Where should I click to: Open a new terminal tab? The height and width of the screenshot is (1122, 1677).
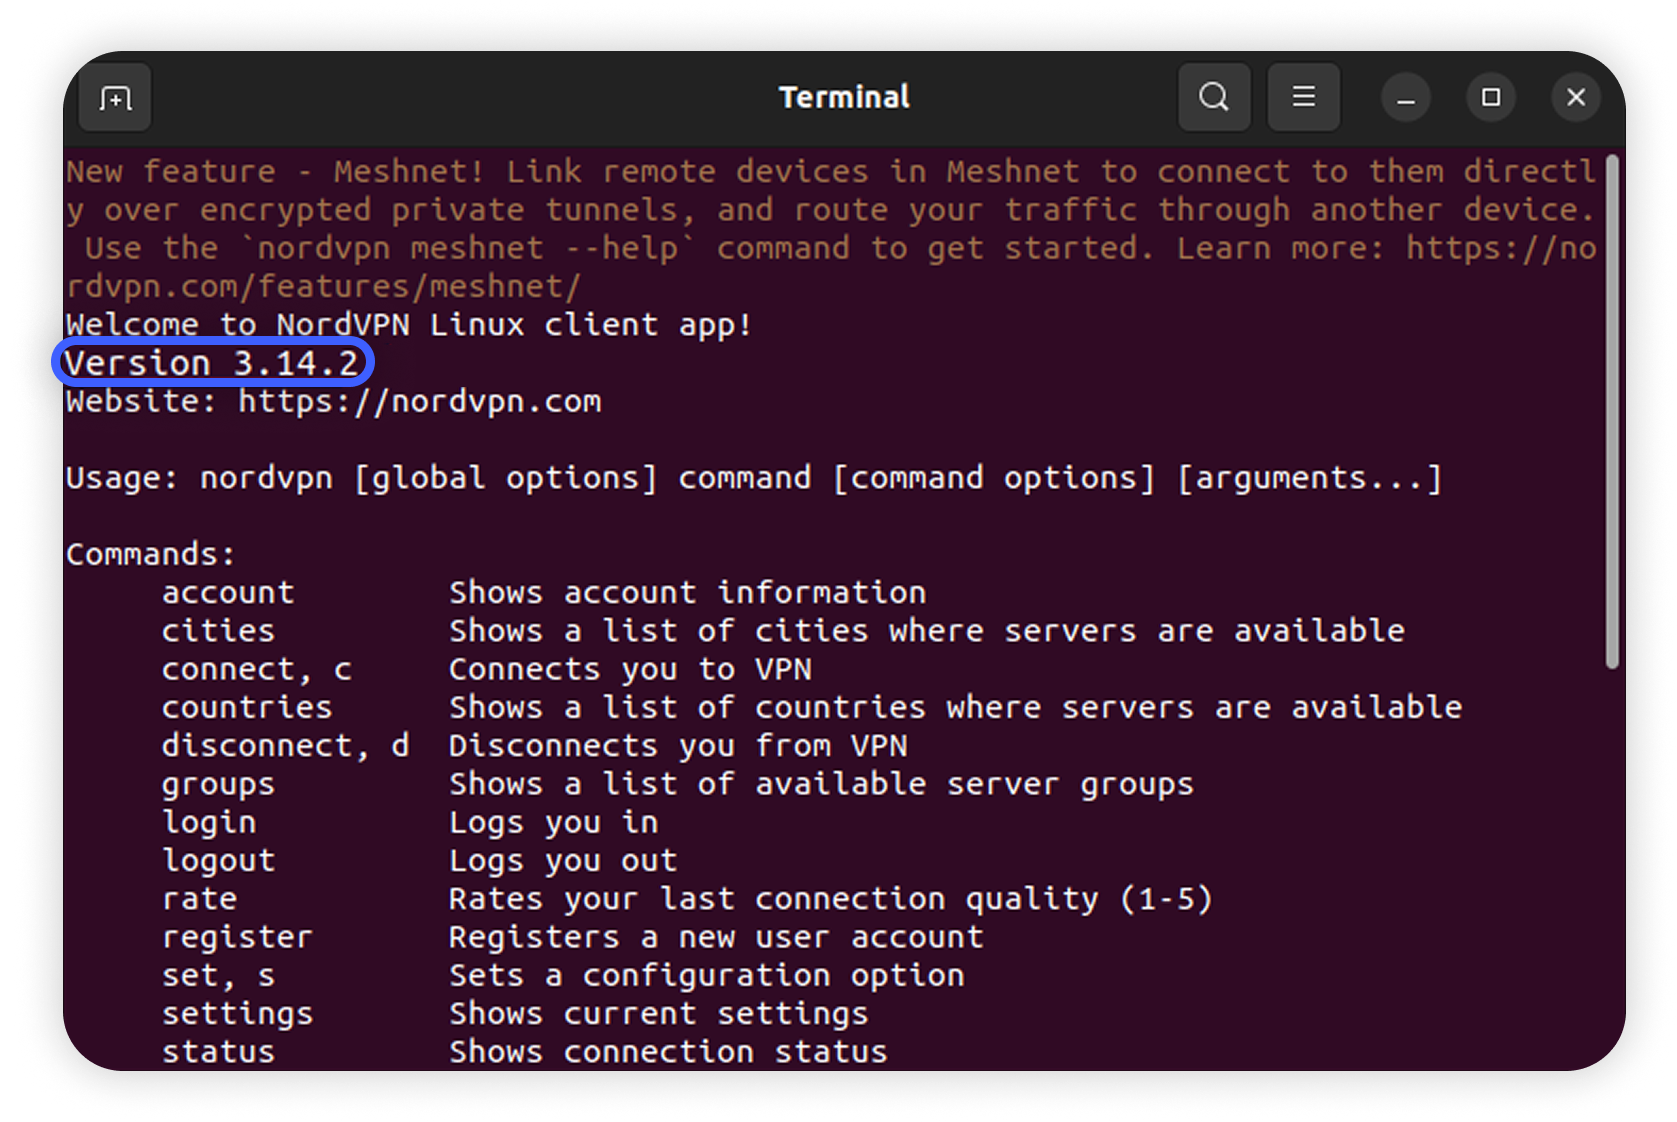pyautogui.click(x=115, y=98)
